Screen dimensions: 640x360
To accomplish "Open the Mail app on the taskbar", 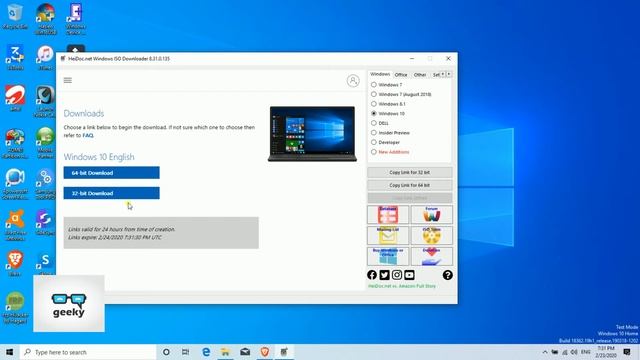I will pyautogui.click(x=245, y=352).
